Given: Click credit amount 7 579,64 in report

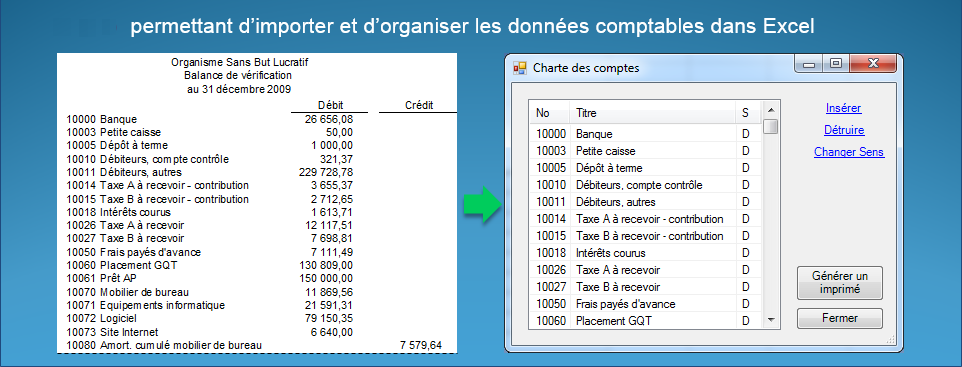Looking at the screenshot, I should pos(420,346).
